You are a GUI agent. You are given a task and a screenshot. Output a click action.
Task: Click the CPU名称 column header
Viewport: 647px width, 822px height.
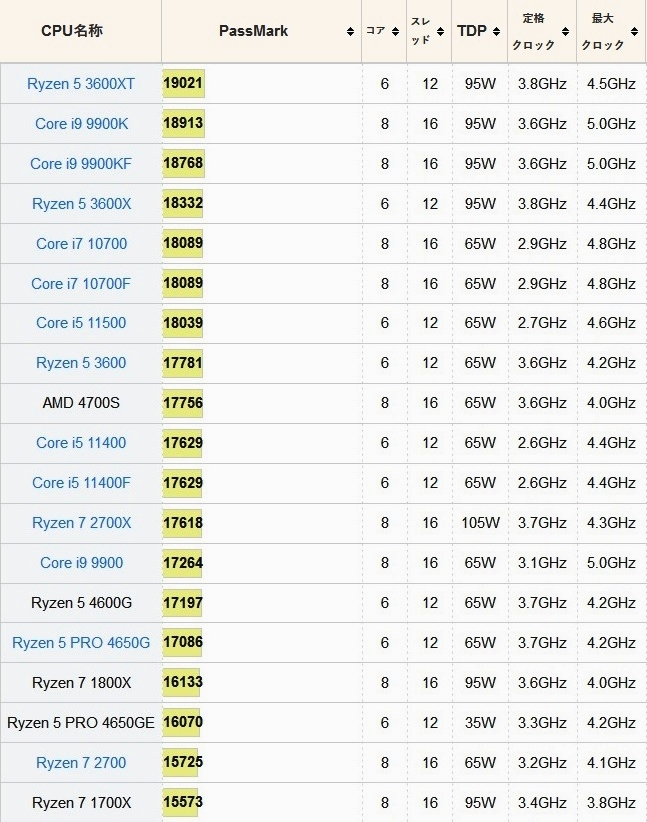[71, 31]
